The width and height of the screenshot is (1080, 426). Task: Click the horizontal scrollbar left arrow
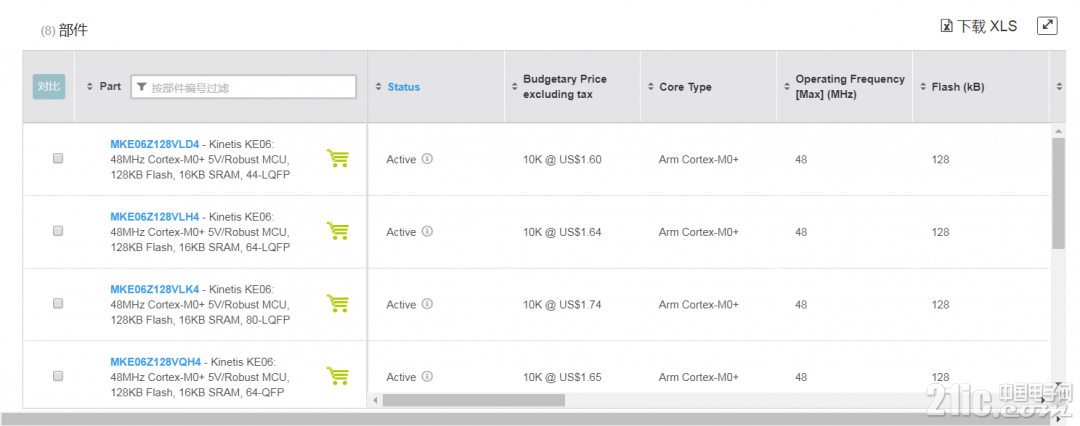point(375,400)
